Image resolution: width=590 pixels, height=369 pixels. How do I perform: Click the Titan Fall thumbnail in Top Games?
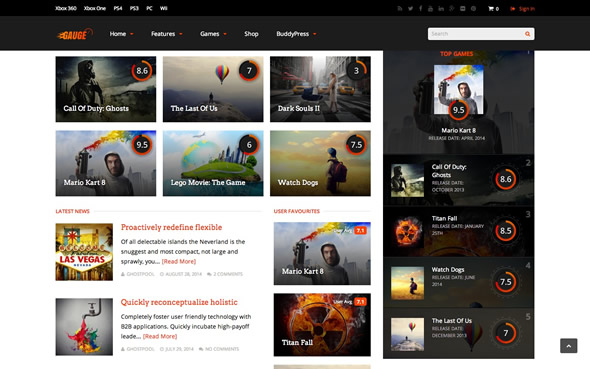(x=407, y=232)
